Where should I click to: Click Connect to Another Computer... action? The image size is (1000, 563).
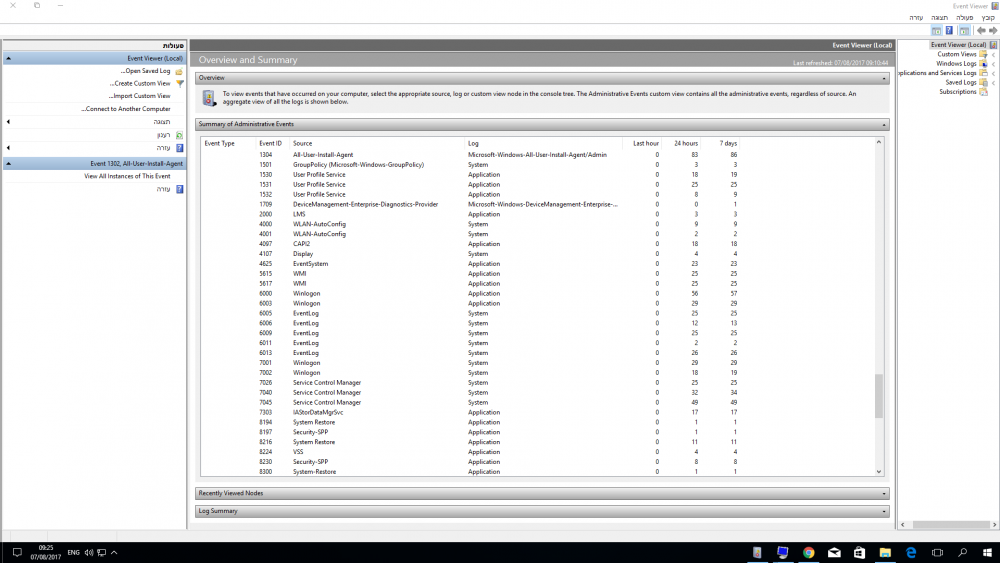(126, 109)
